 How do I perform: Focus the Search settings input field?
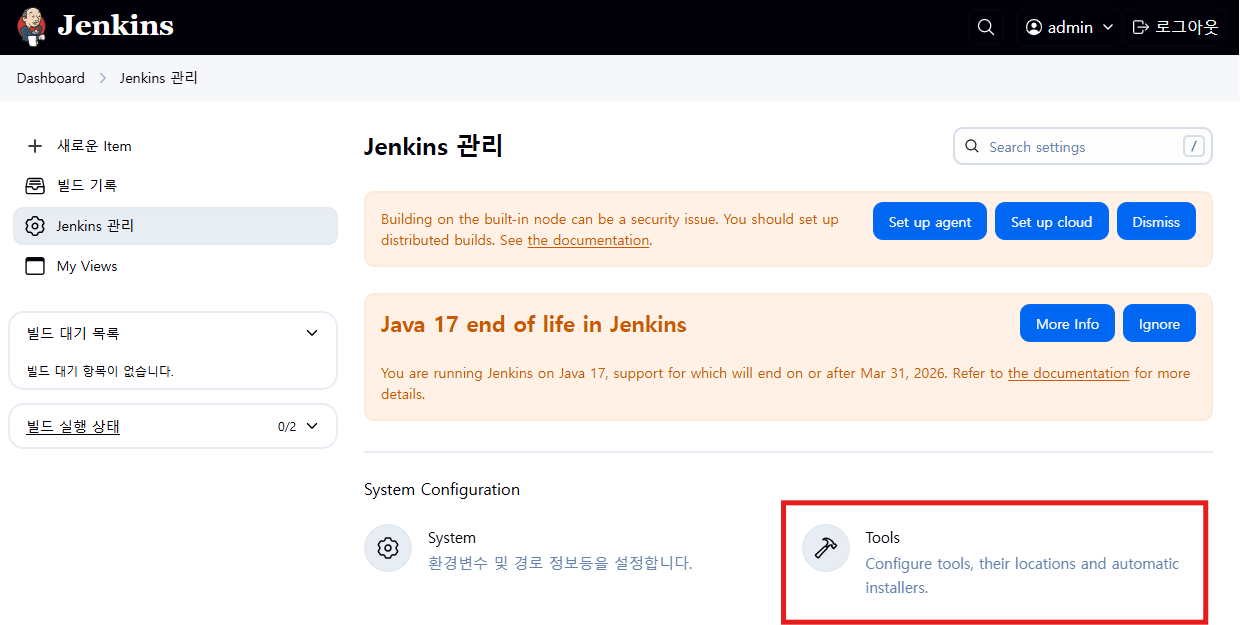point(1083,146)
